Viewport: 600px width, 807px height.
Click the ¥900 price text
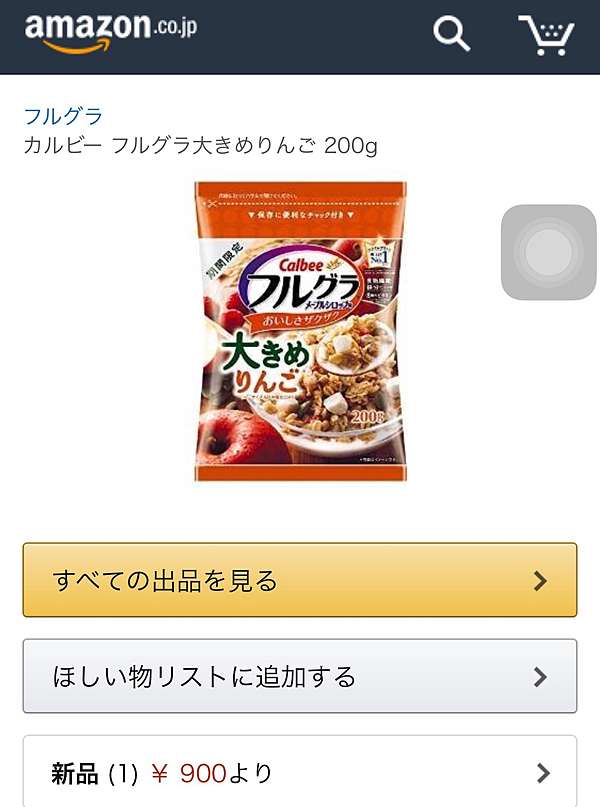pyautogui.click(x=189, y=773)
